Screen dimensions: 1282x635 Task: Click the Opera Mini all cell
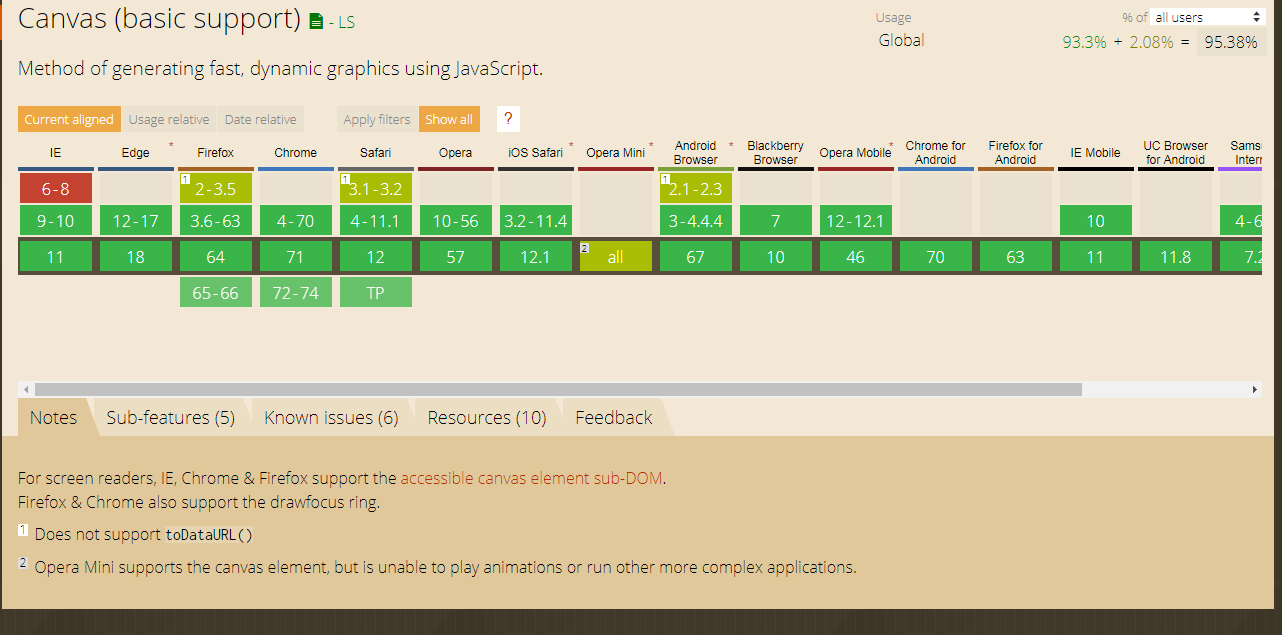[615, 257]
